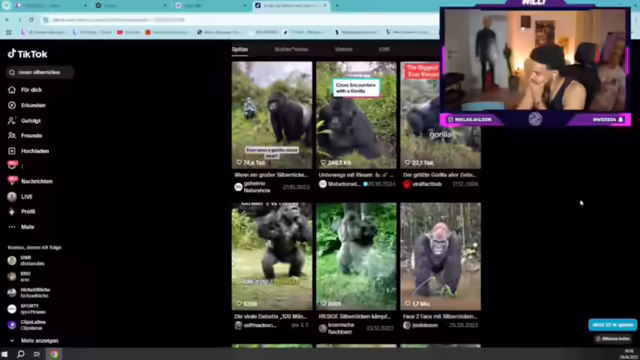Open the Close Encounters with a Gorilla video
The width and height of the screenshot is (640, 360).
pyautogui.click(x=356, y=115)
